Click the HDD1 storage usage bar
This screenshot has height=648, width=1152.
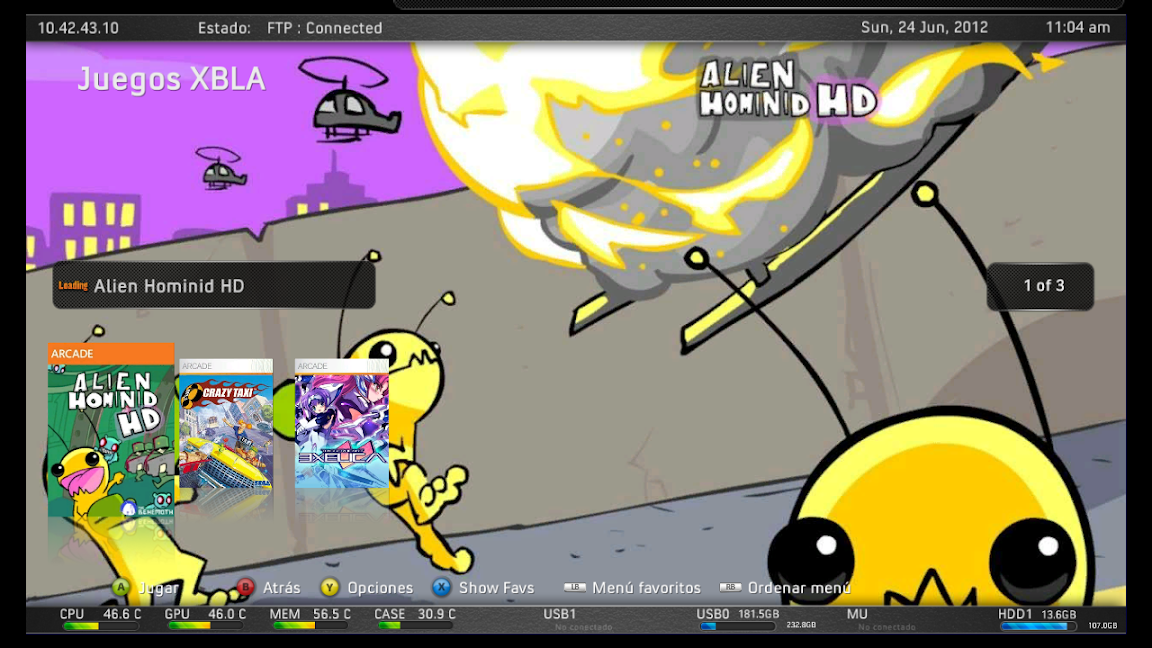1037,627
